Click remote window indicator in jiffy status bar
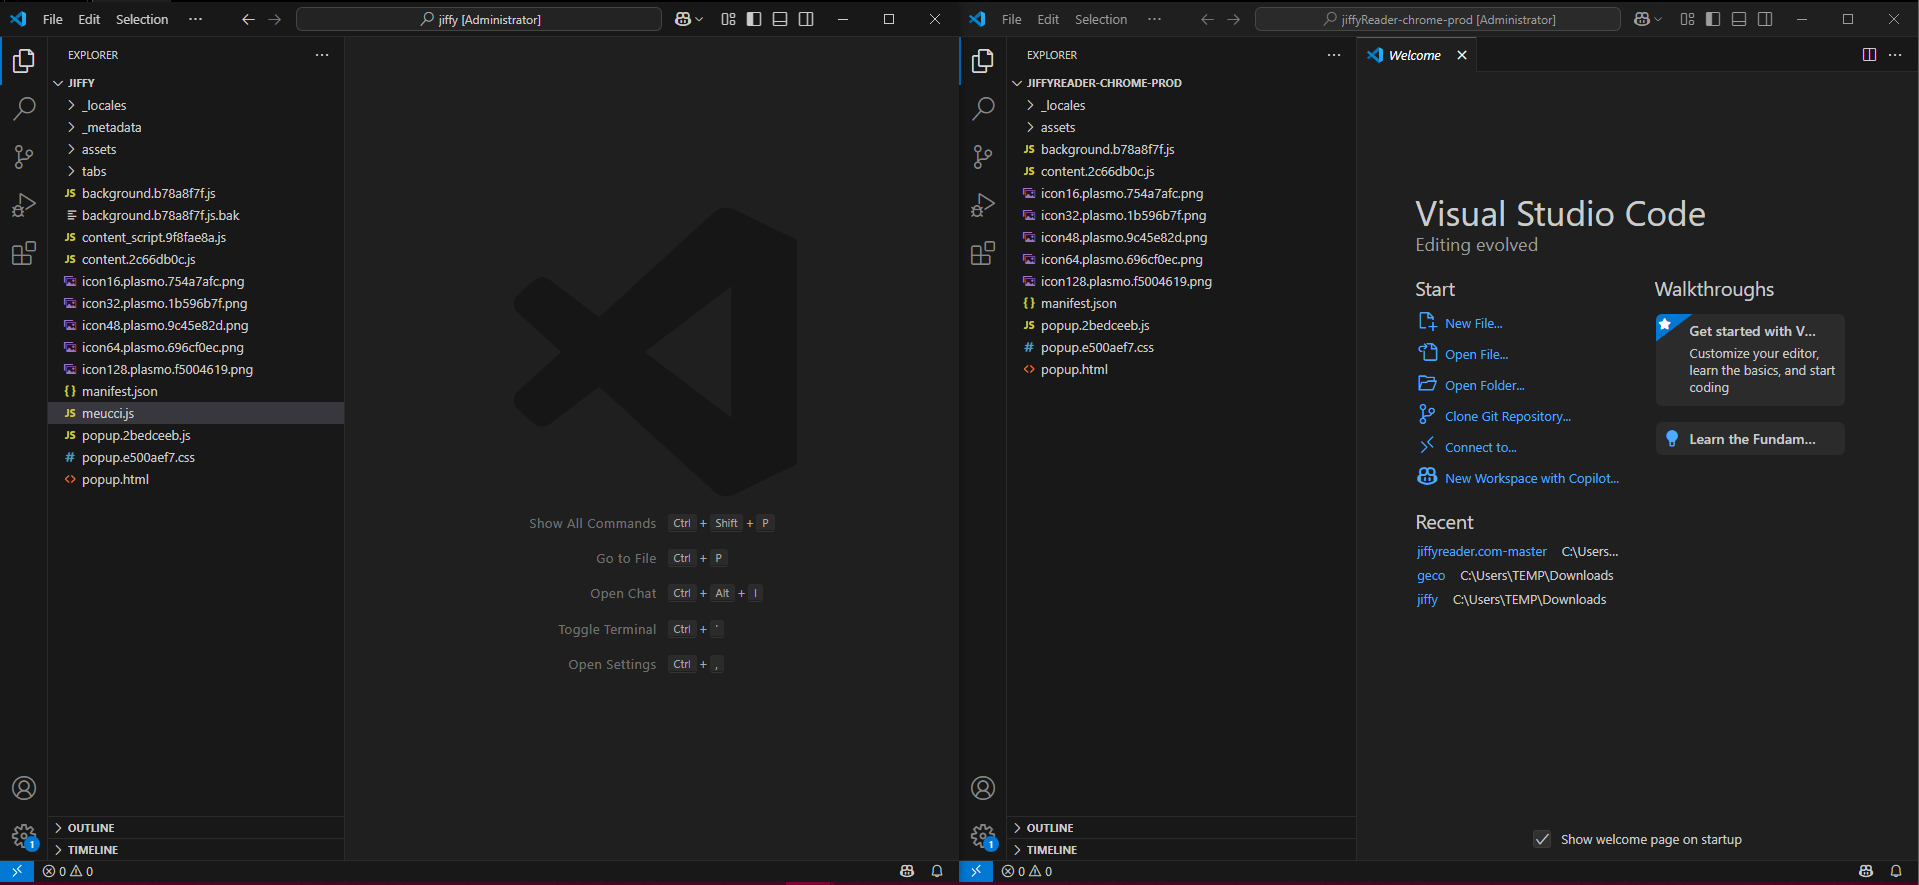 [17, 871]
